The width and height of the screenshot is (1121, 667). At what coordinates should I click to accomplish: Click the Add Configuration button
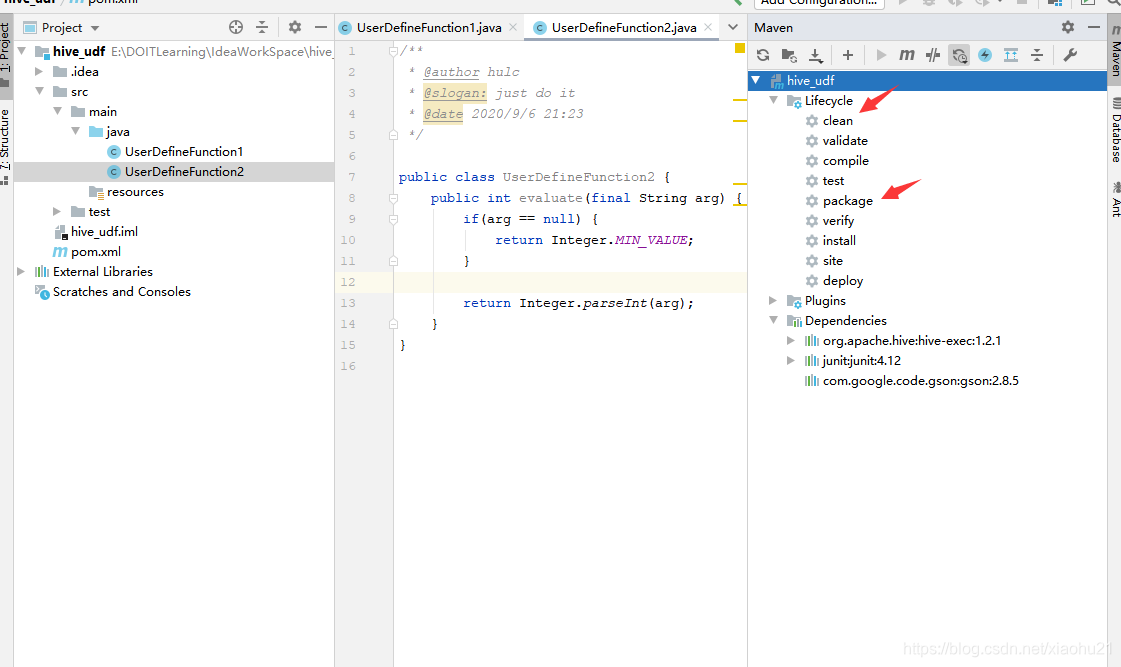[x=819, y=3]
